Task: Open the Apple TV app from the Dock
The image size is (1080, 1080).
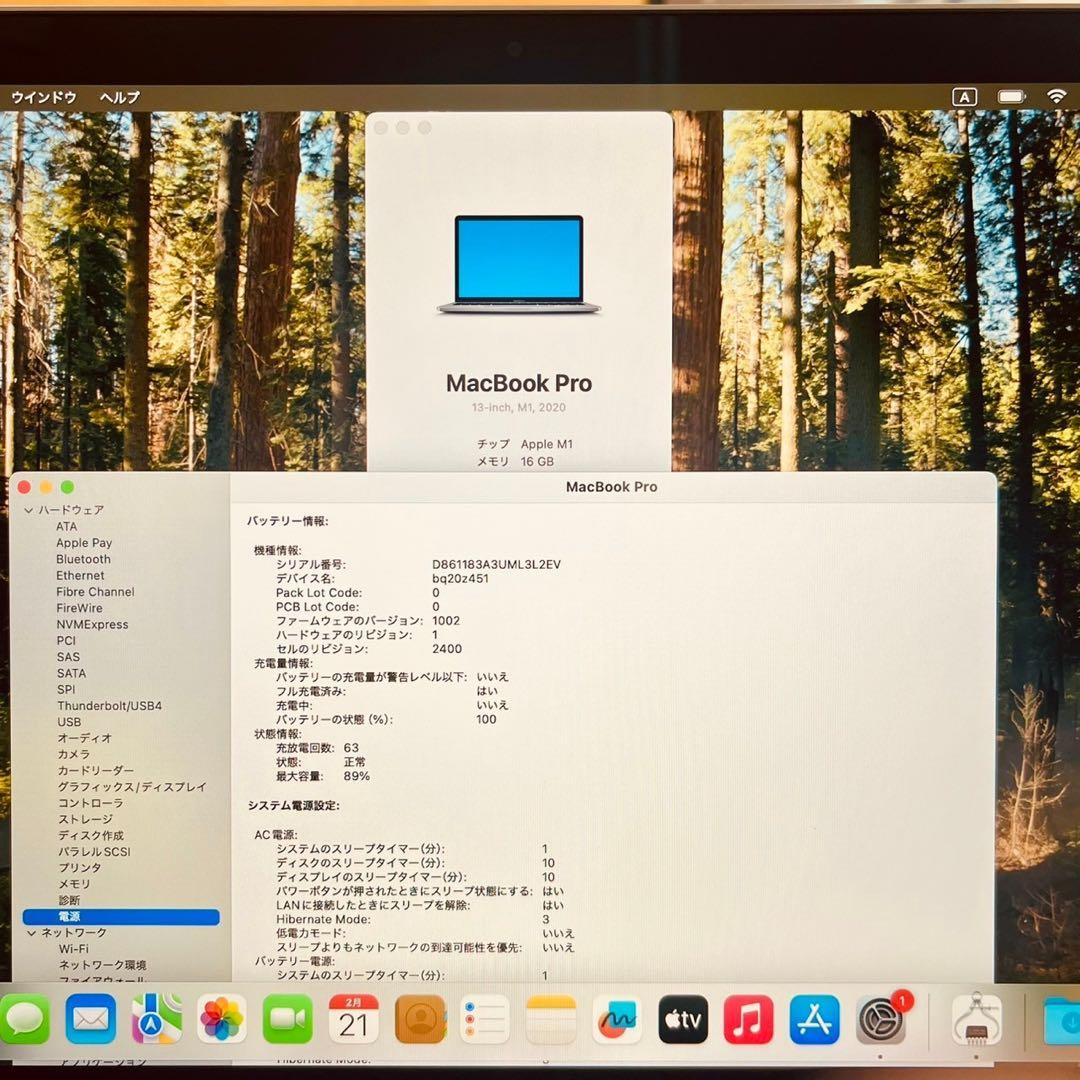Action: 682,1020
